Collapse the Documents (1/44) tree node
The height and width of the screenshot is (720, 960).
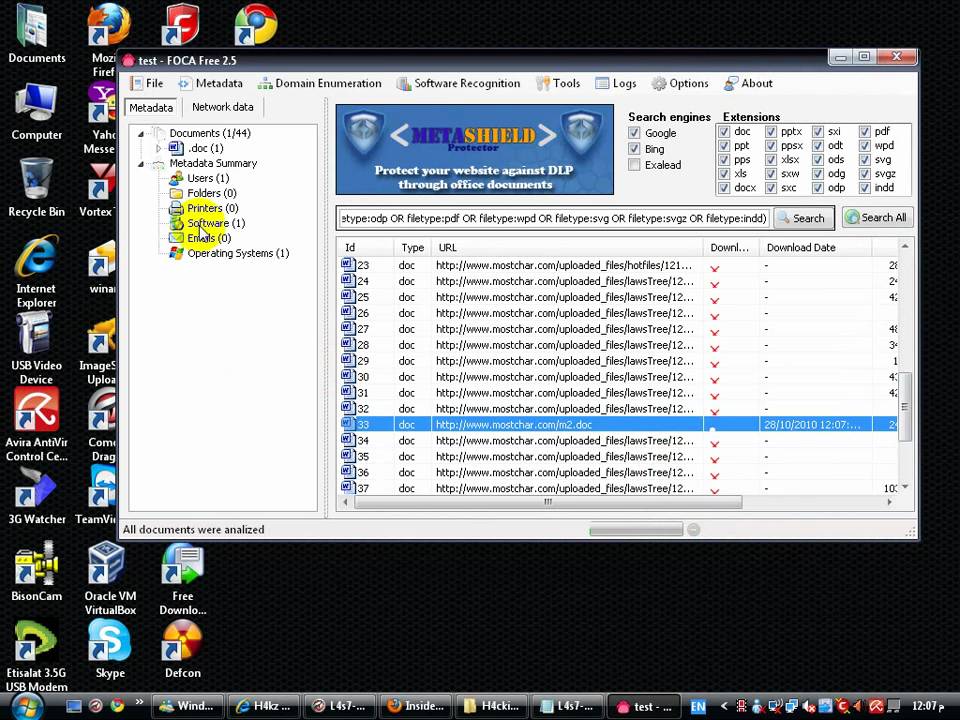(x=141, y=133)
